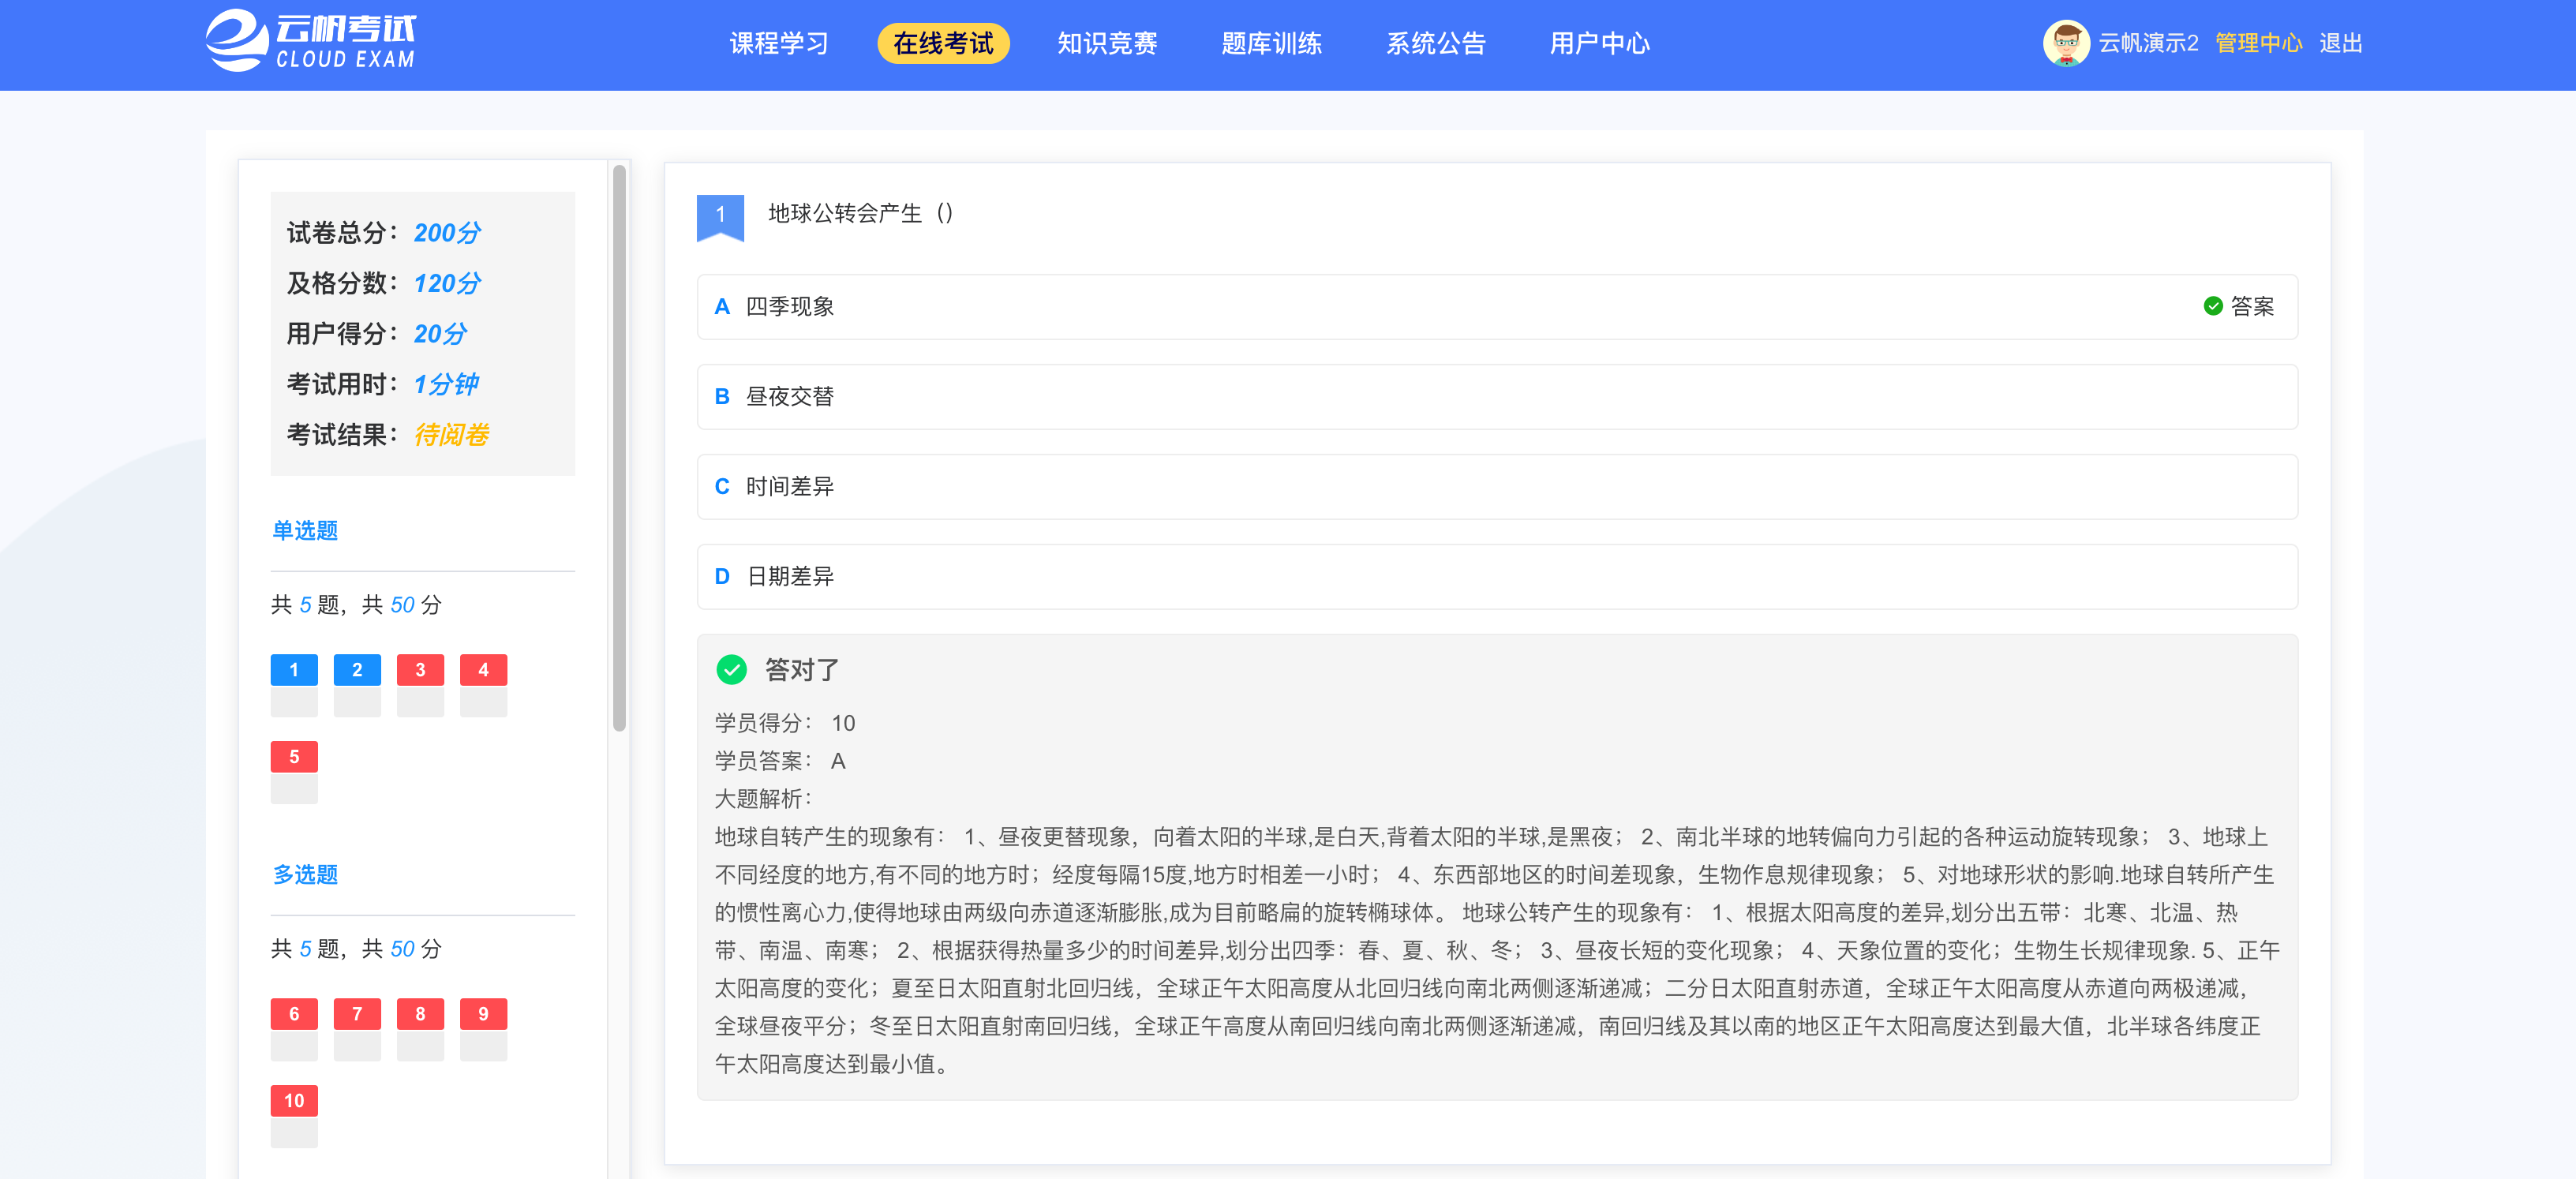Open the 课程学习 menu

click(779, 43)
